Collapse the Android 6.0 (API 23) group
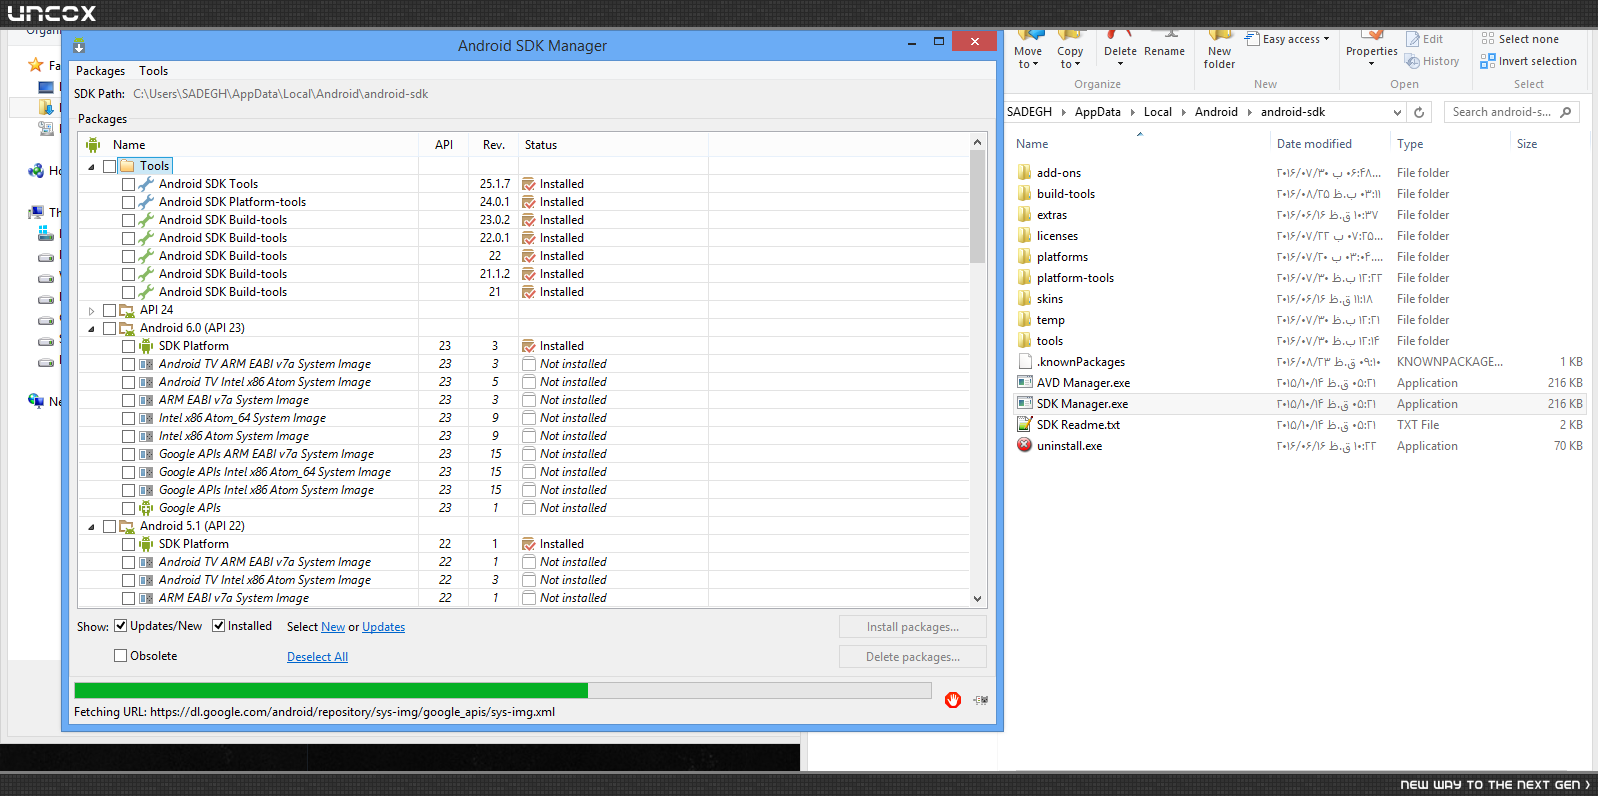Screen dimensions: 1598x796 click(x=92, y=329)
